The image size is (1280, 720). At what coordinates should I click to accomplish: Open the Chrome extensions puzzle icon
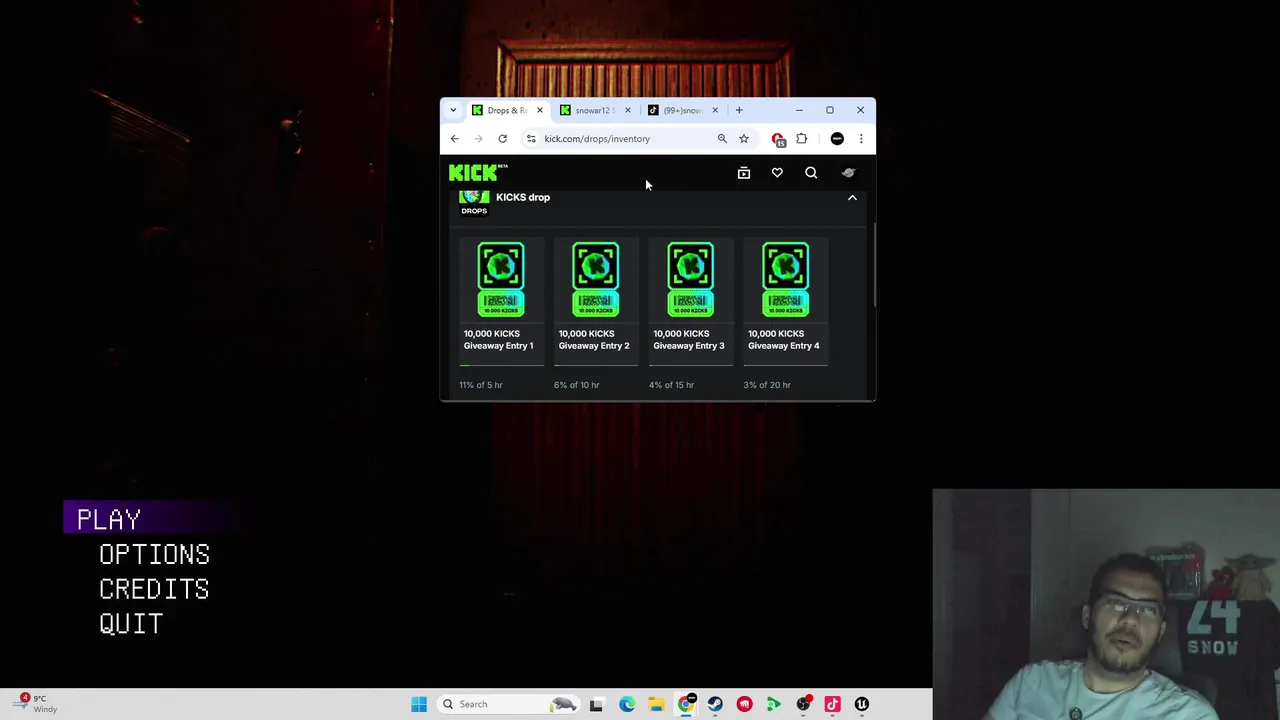[802, 139]
